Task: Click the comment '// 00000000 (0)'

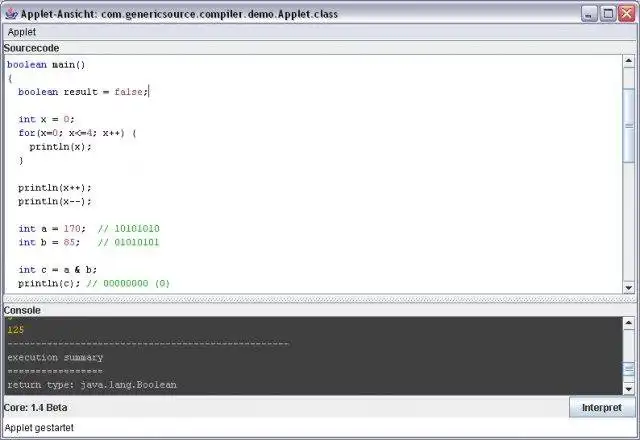Action: (128, 283)
